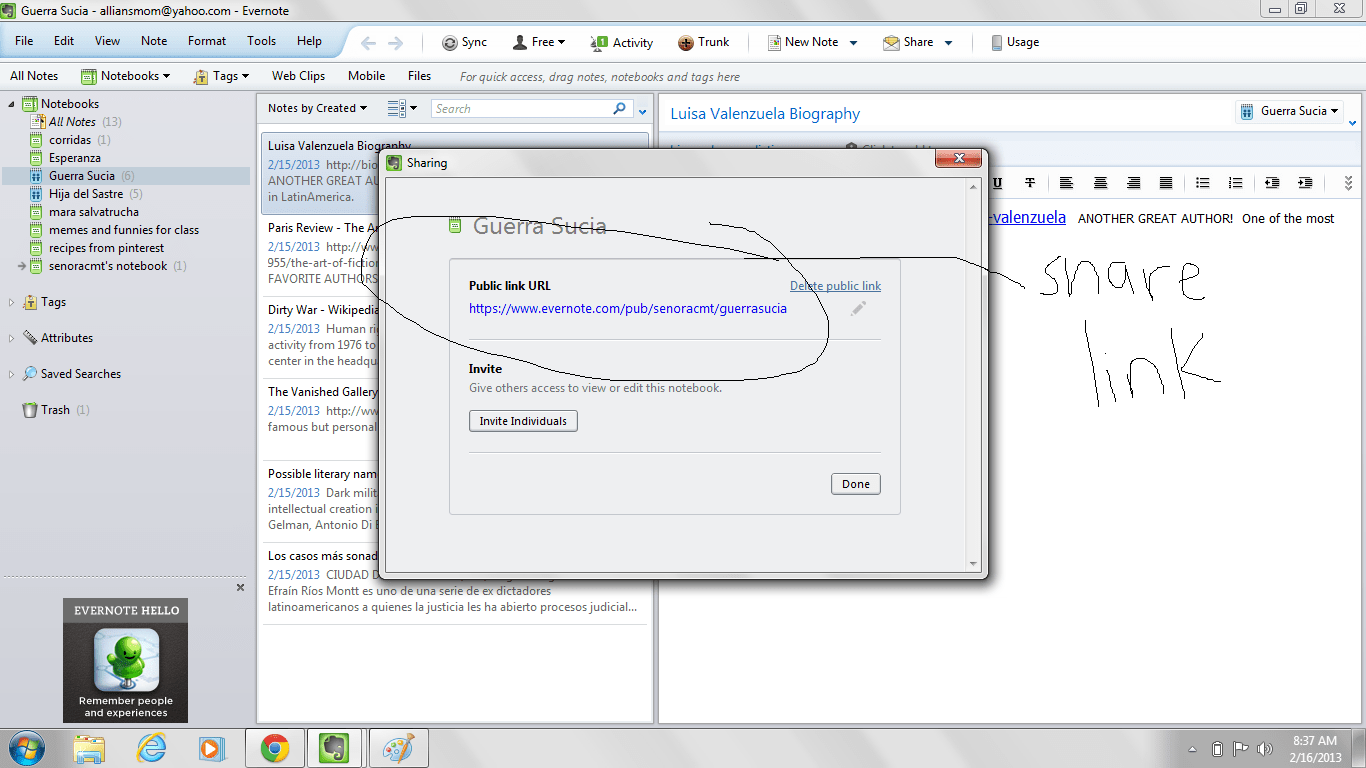Open the Format menu
Image resolution: width=1366 pixels, height=768 pixels.
pos(207,41)
